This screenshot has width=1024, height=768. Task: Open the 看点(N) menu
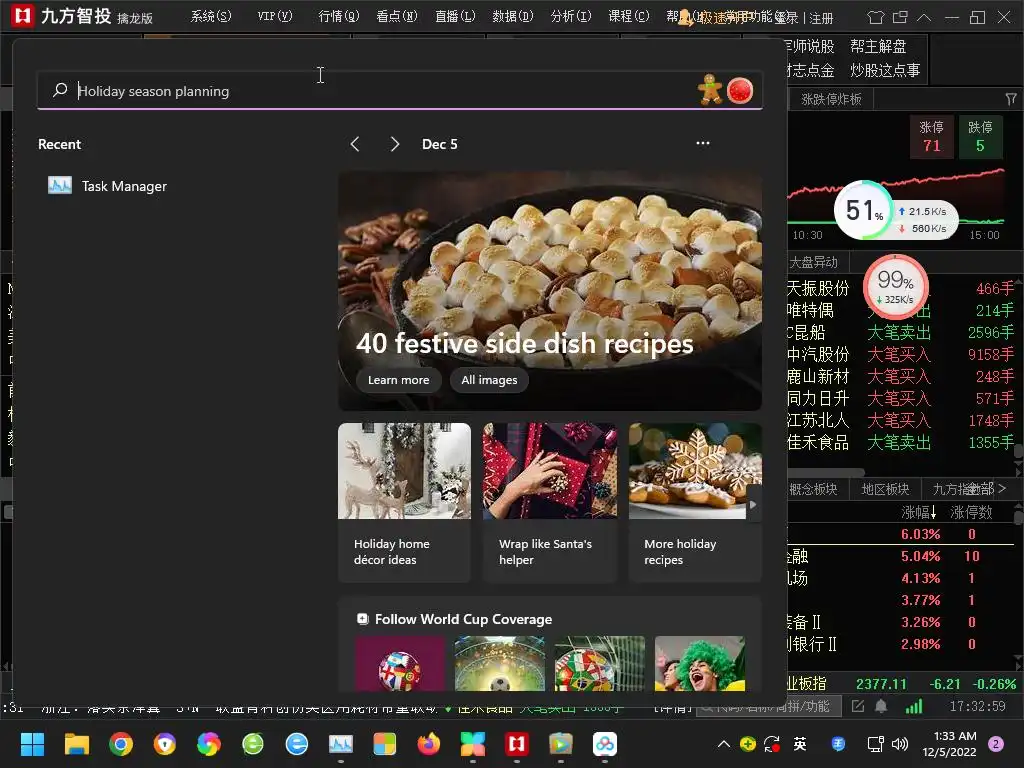(397, 16)
